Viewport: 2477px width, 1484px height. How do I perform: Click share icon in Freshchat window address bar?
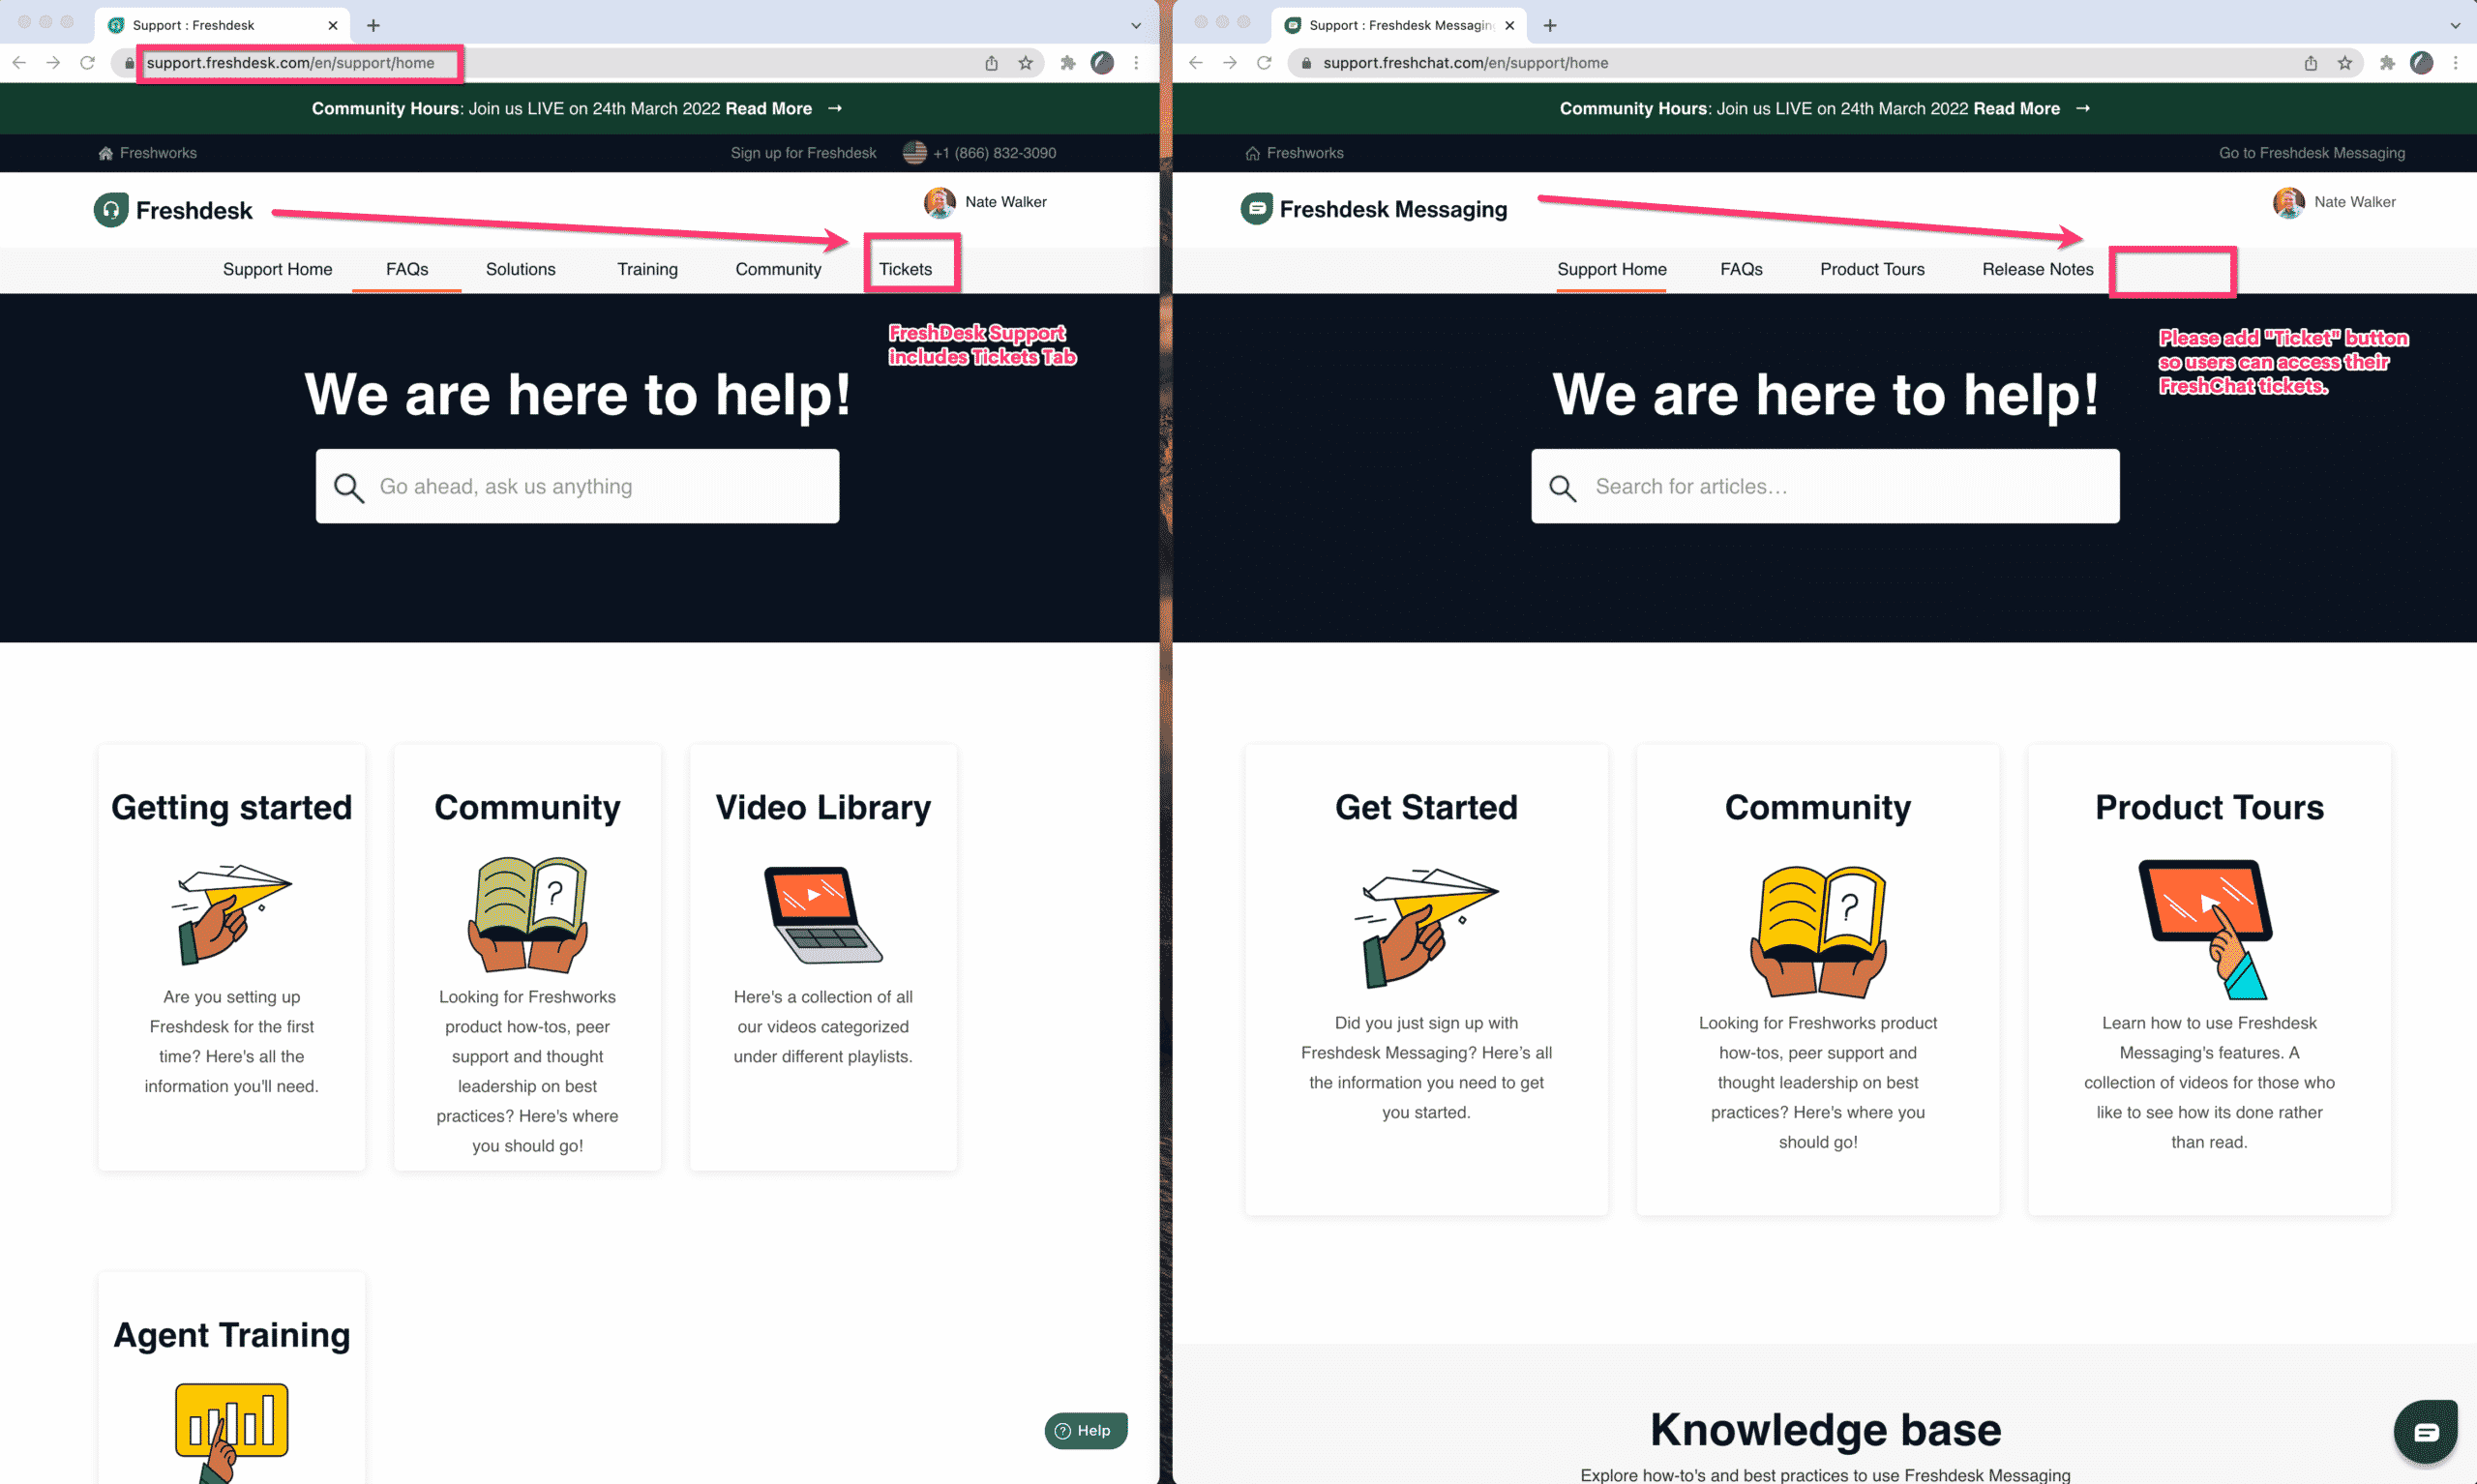(x=2310, y=63)
